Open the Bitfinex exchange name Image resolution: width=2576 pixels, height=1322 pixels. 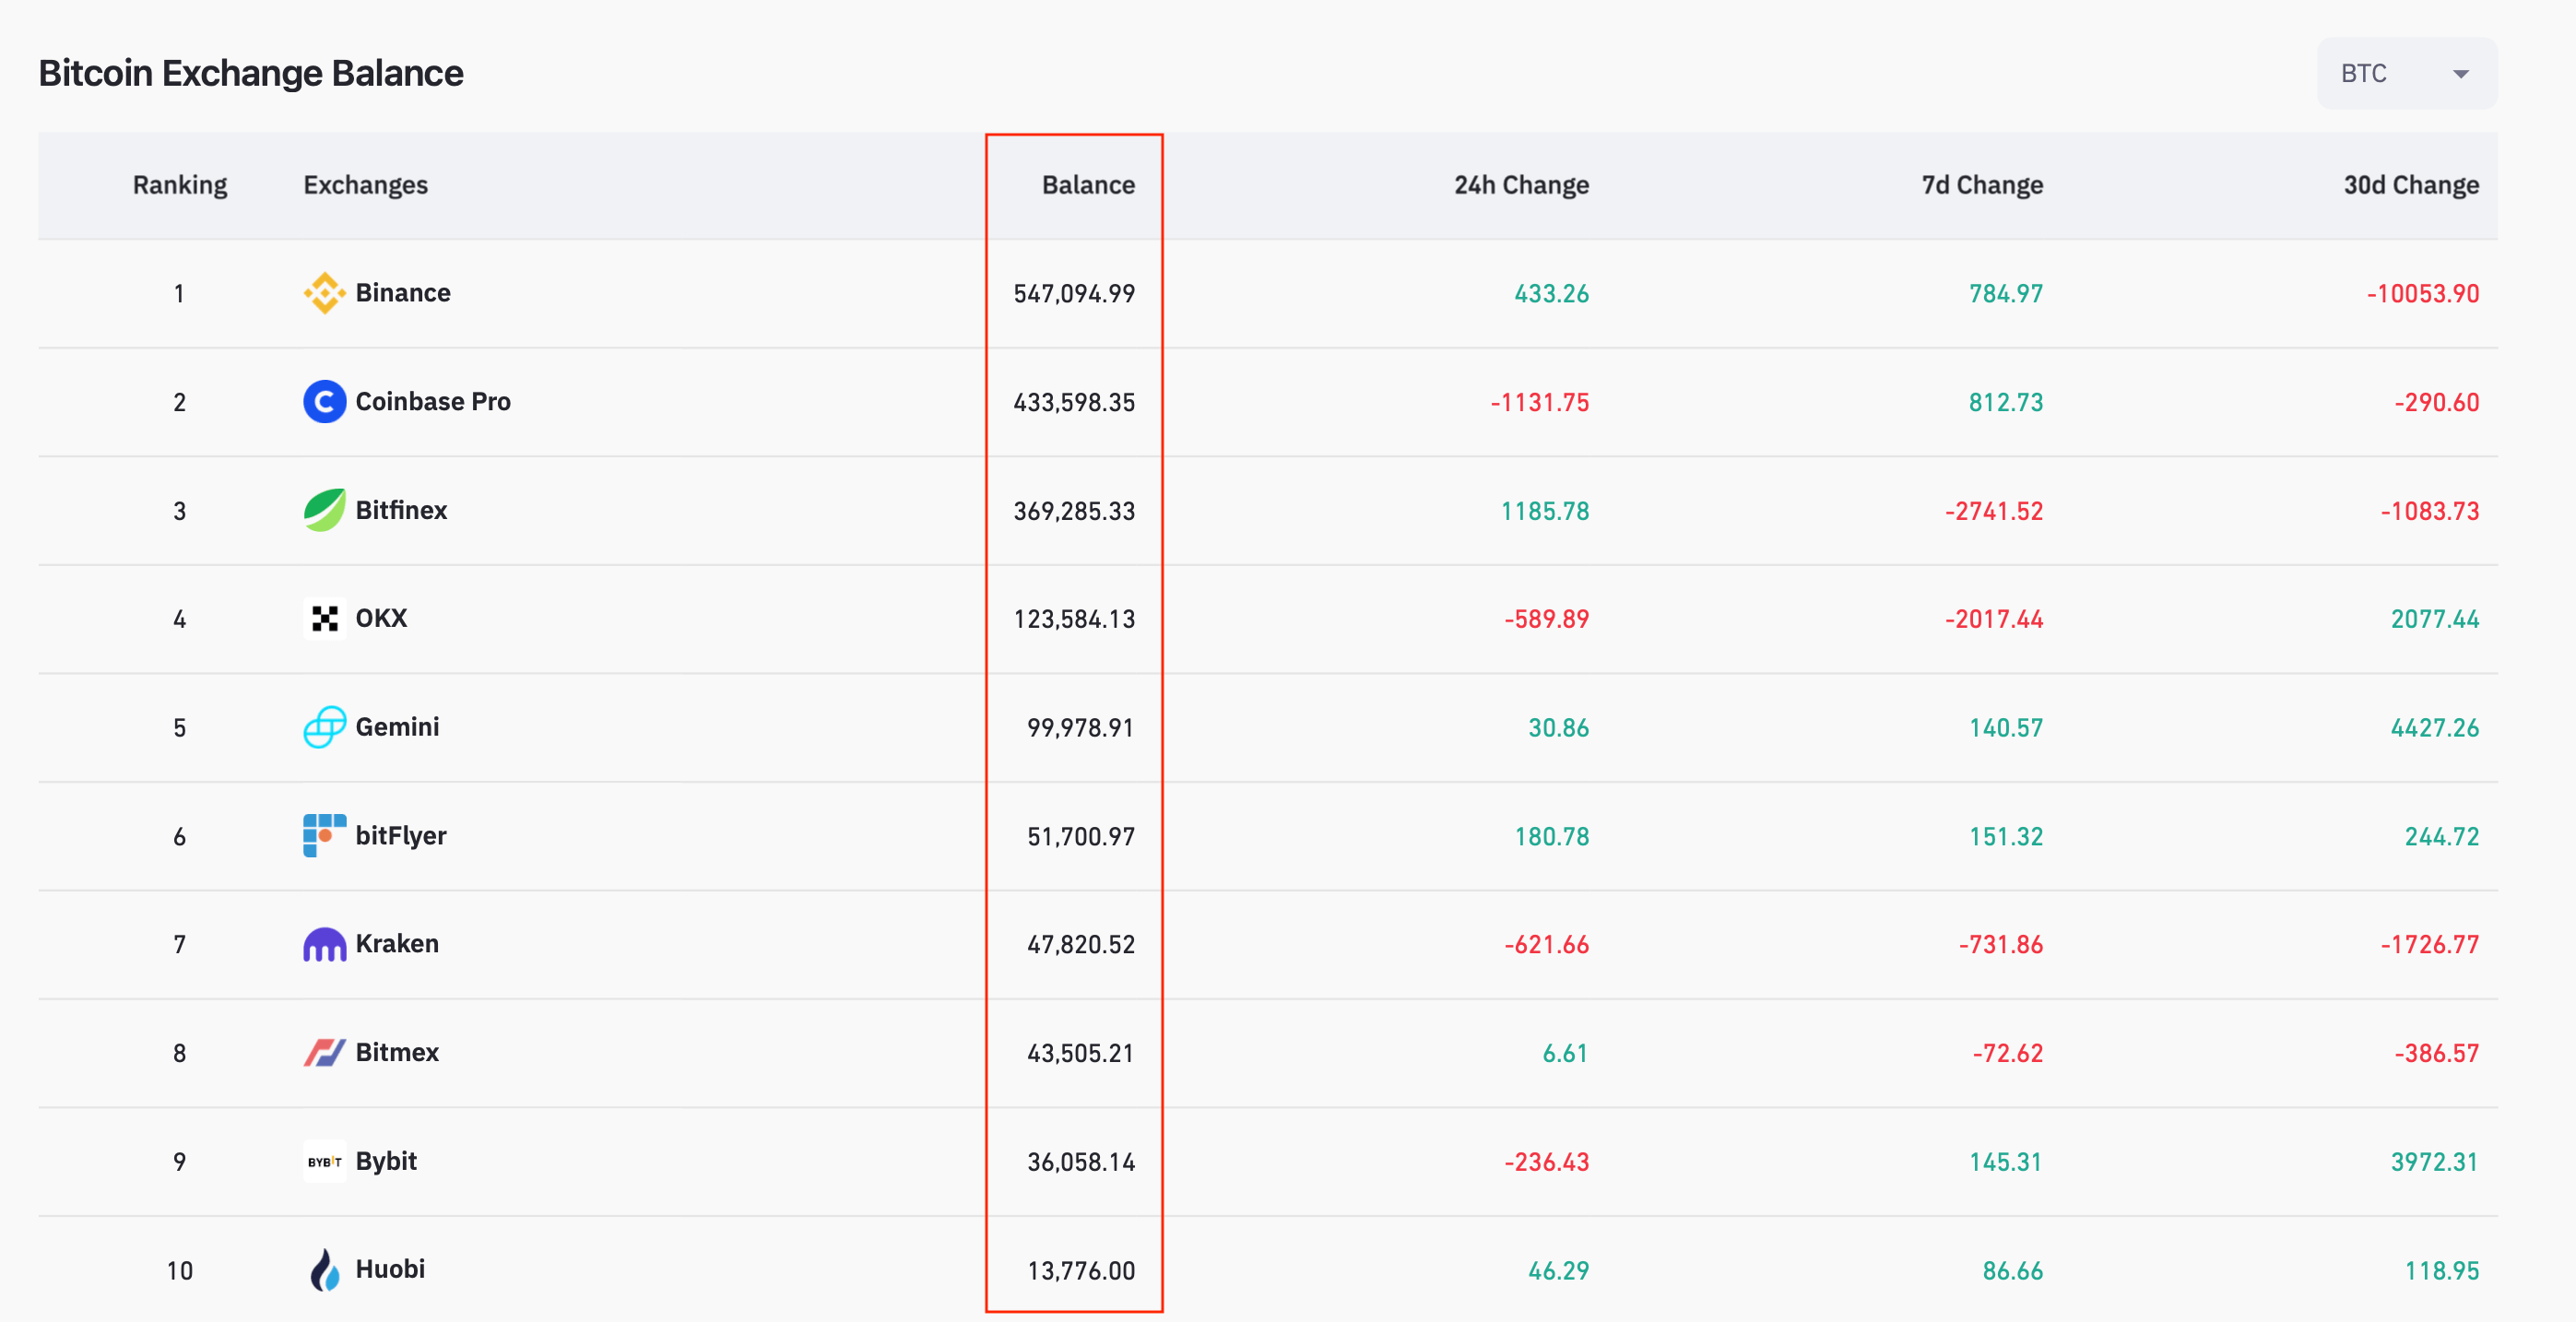tap(401, 510)
